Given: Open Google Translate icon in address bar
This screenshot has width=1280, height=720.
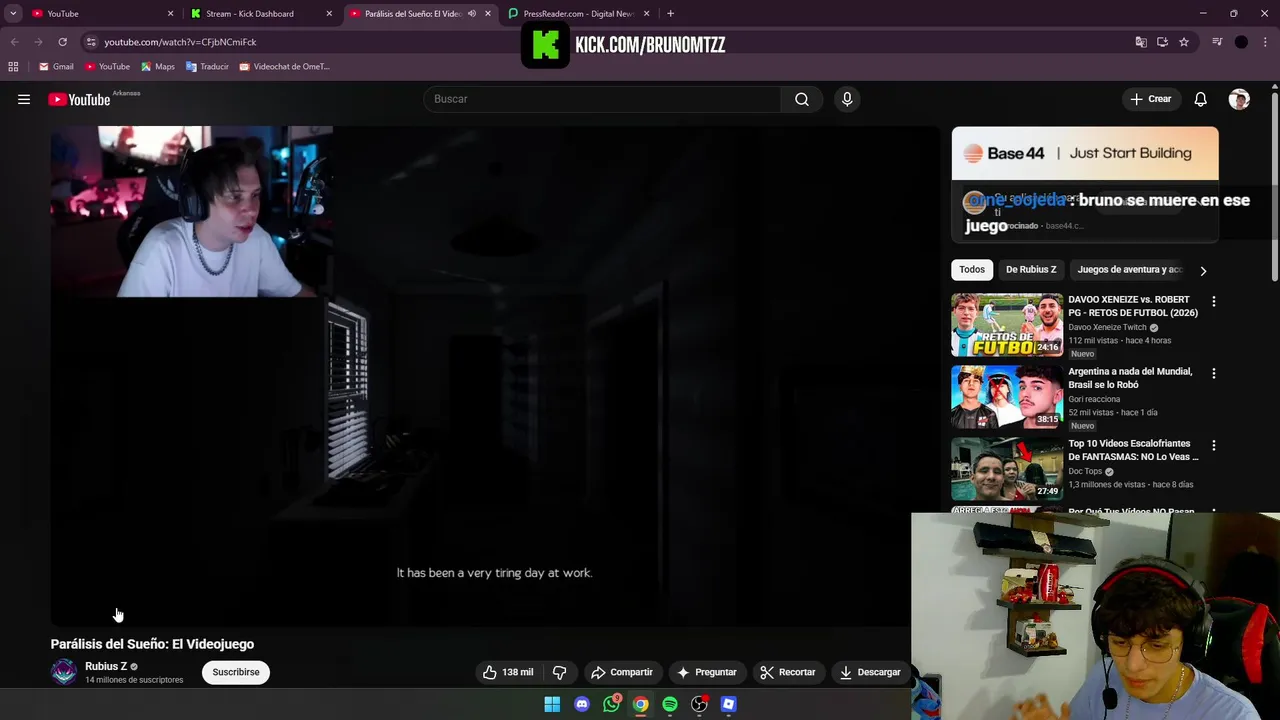Looking at the screenshot, I should pyautogui.click(x=1141, y=42).
